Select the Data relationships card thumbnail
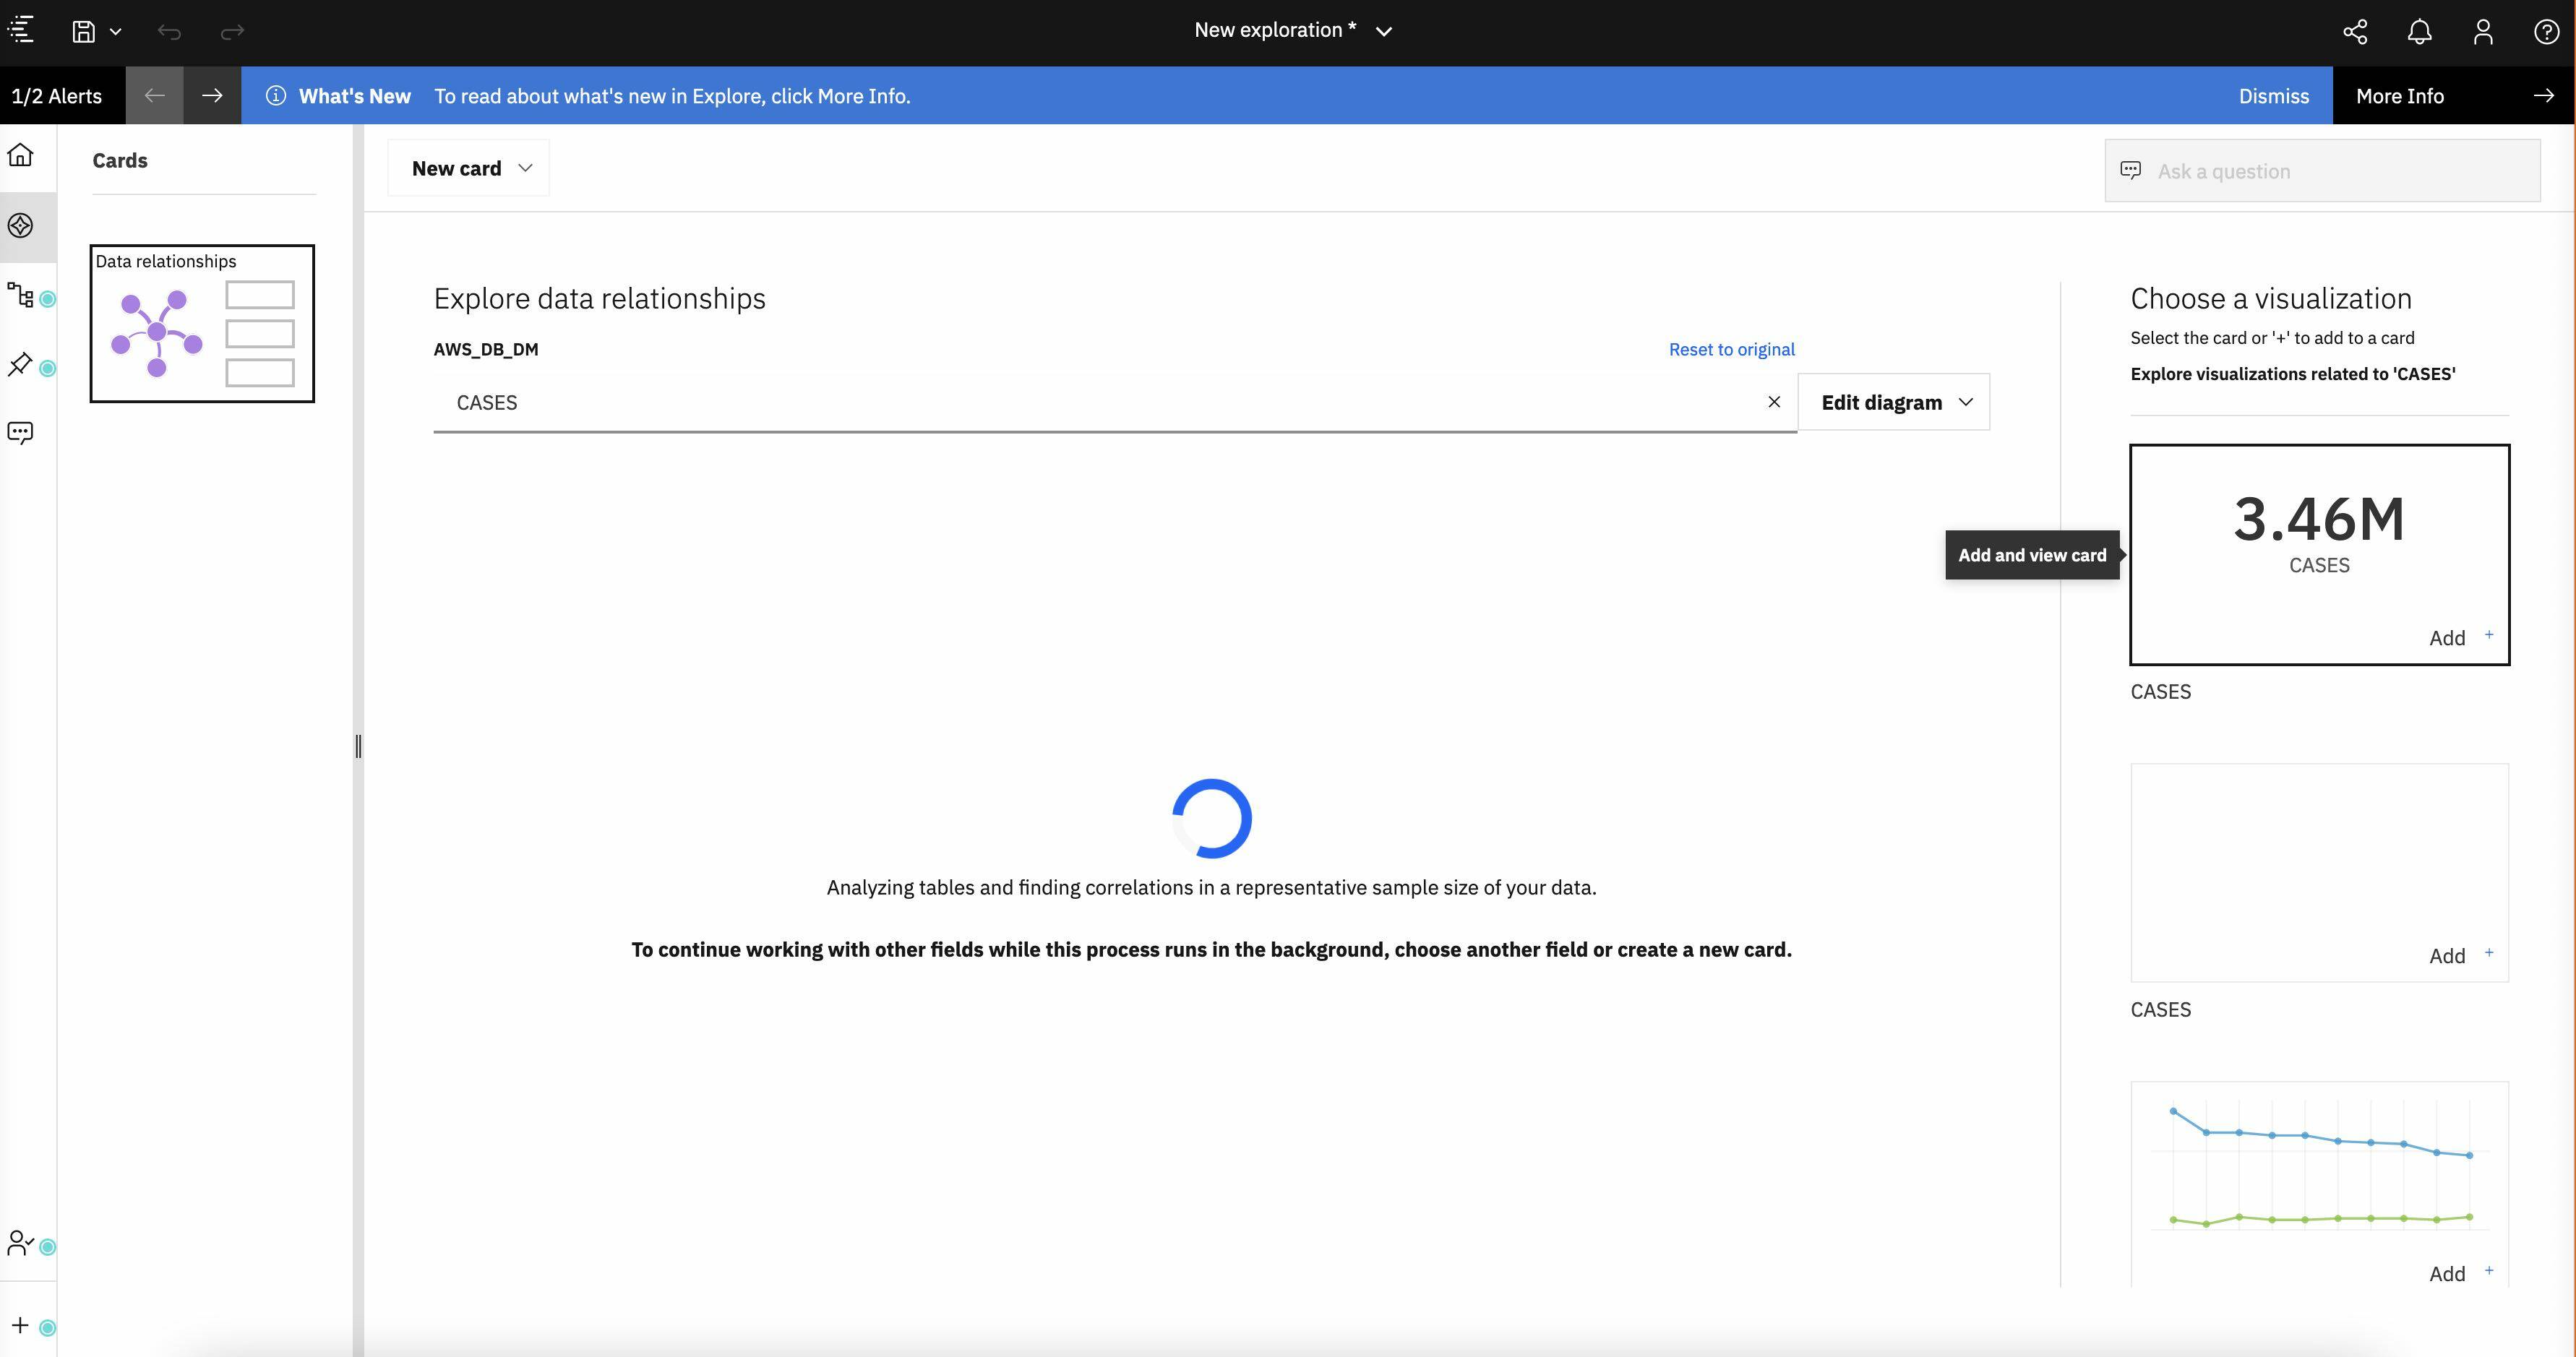 (202, 323)
